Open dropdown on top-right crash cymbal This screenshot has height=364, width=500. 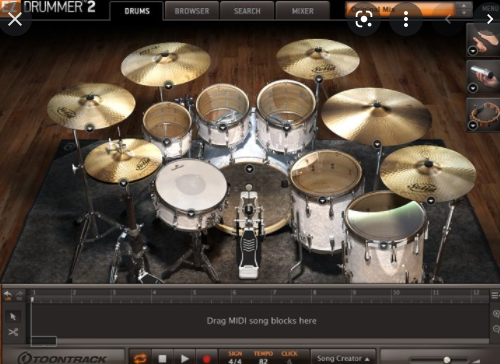coord(319,79)
